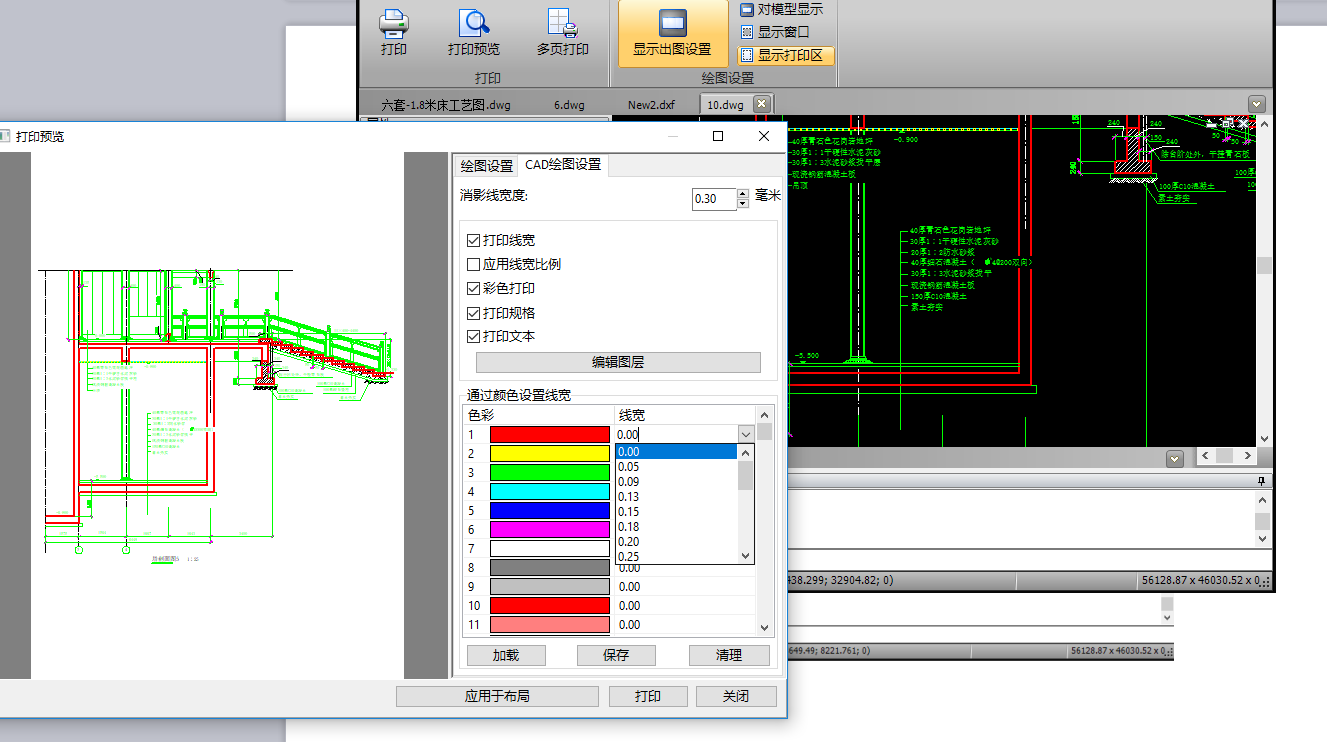Open the document tabs list arrow
1327x742 pixels.
(x=1257, y=104)
